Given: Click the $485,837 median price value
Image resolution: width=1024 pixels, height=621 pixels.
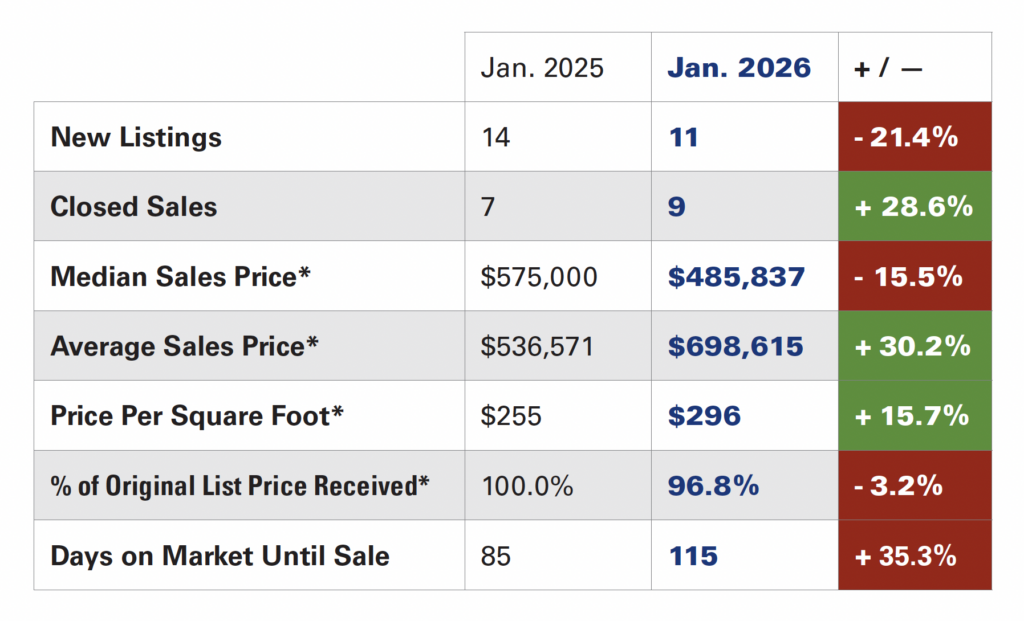Looking at the screenshot, I should tap(736, 276).
